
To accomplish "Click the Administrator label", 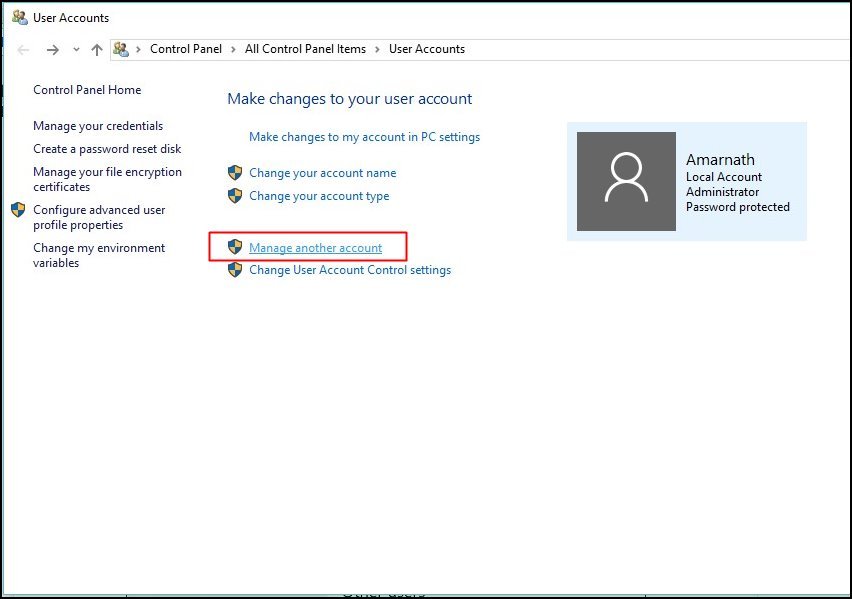I will pyautogui.click(x=722, y=192).
